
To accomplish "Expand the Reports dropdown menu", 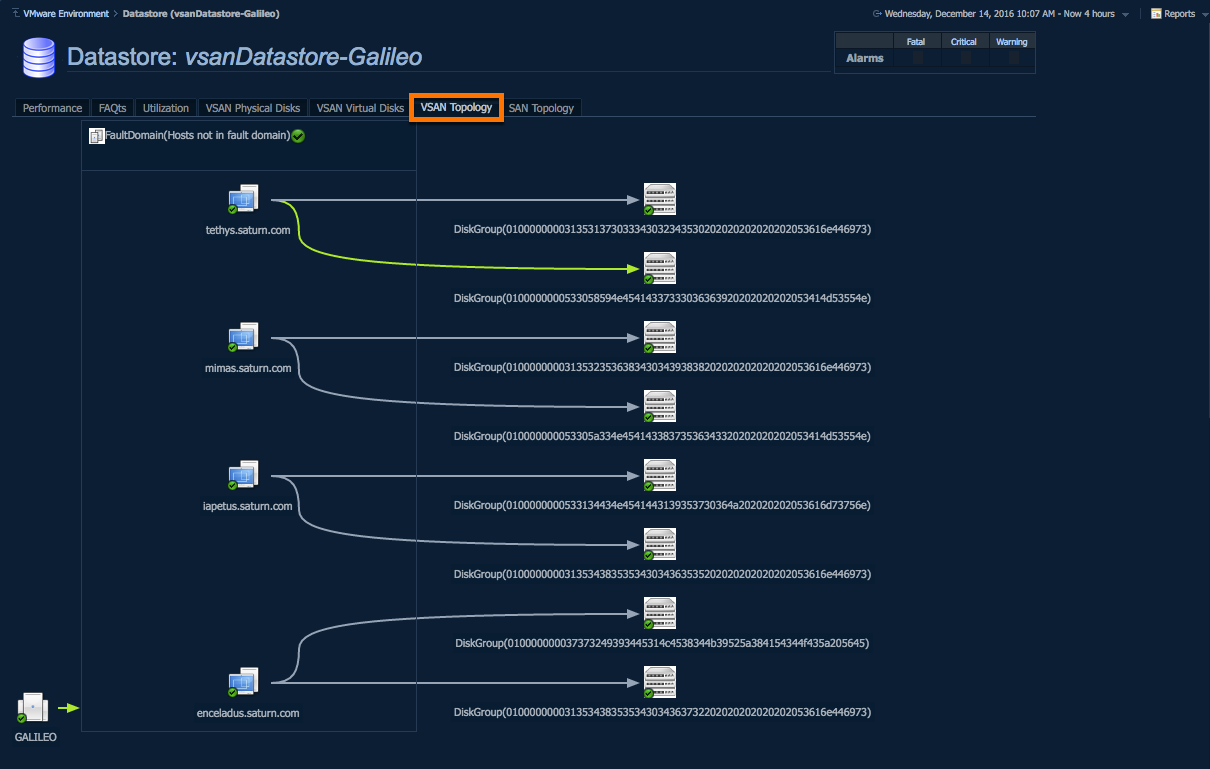I will [1203, 15].
